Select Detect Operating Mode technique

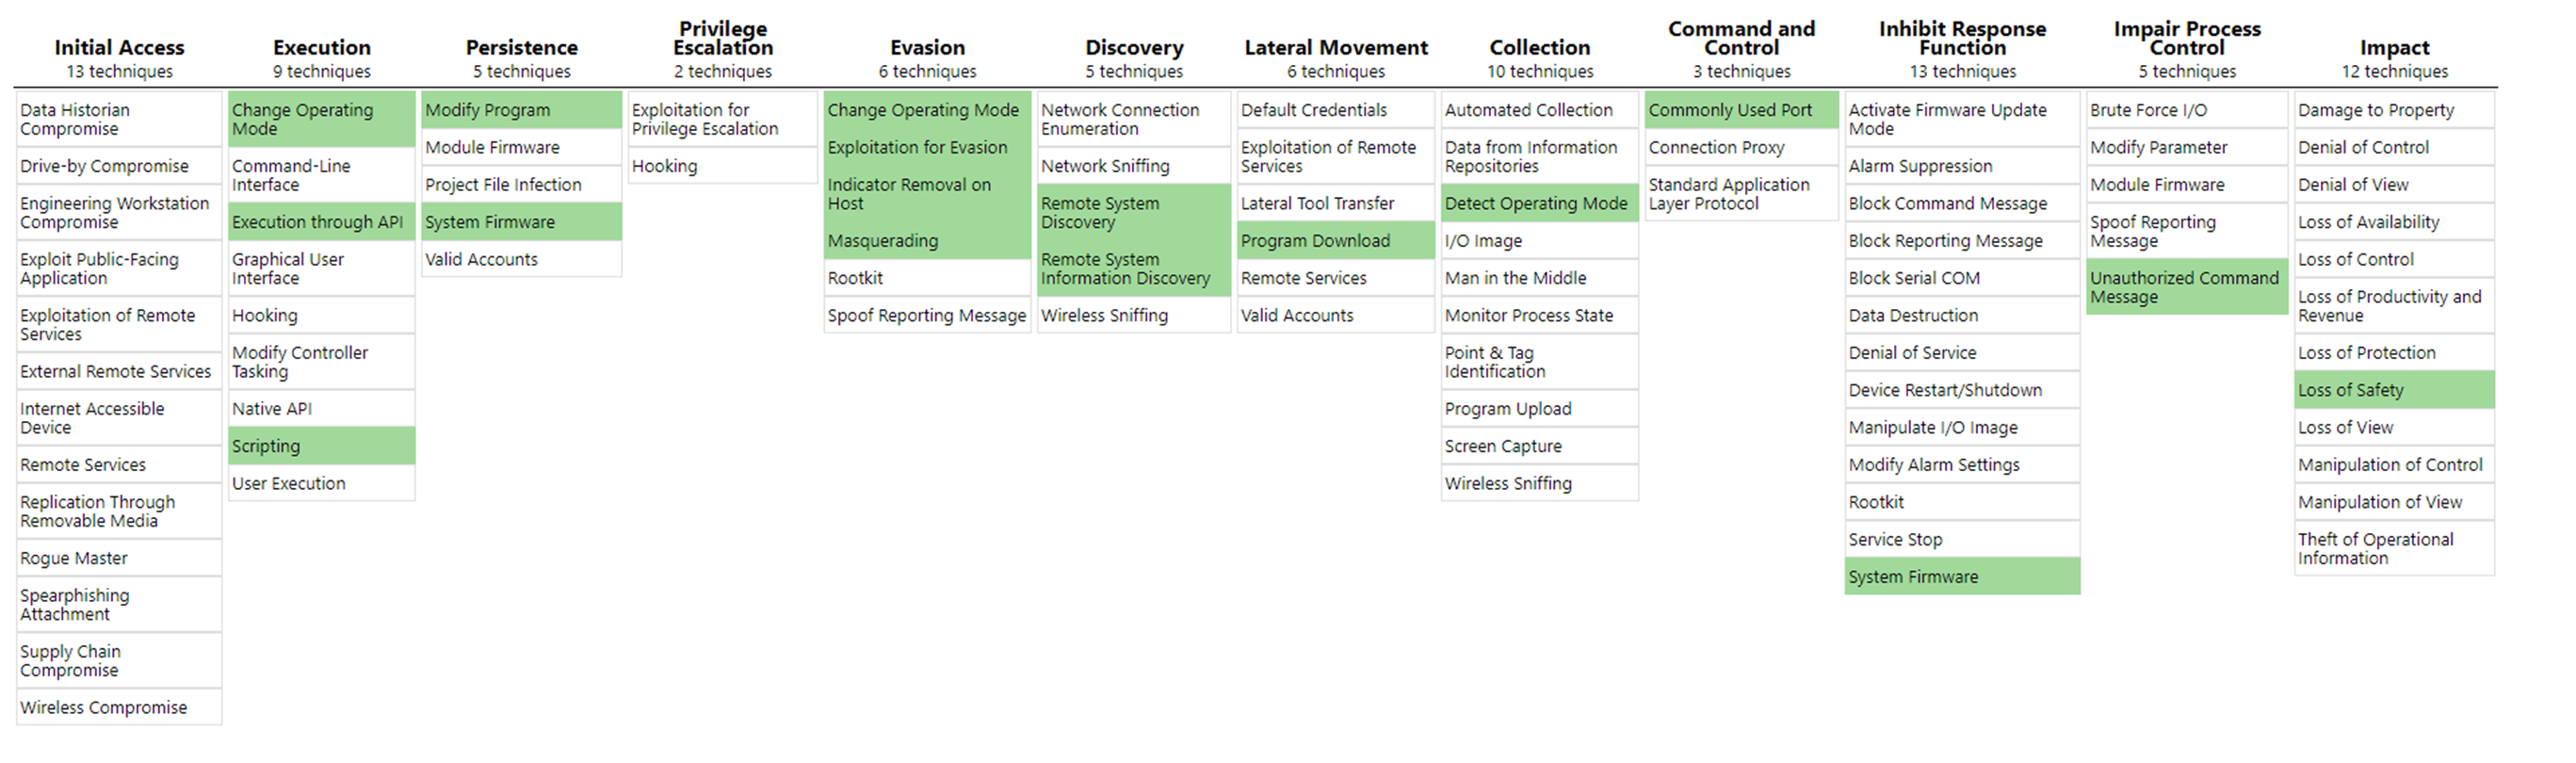[1539, 203]
